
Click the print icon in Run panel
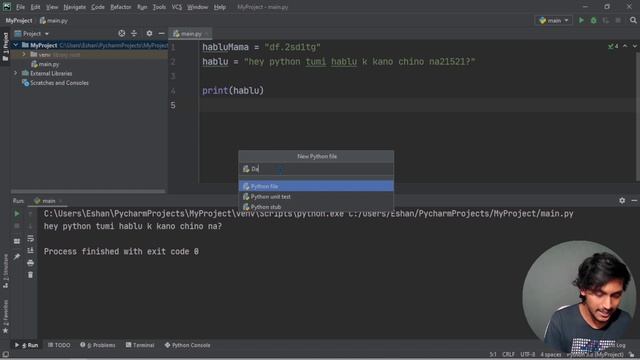click(31, 263)
